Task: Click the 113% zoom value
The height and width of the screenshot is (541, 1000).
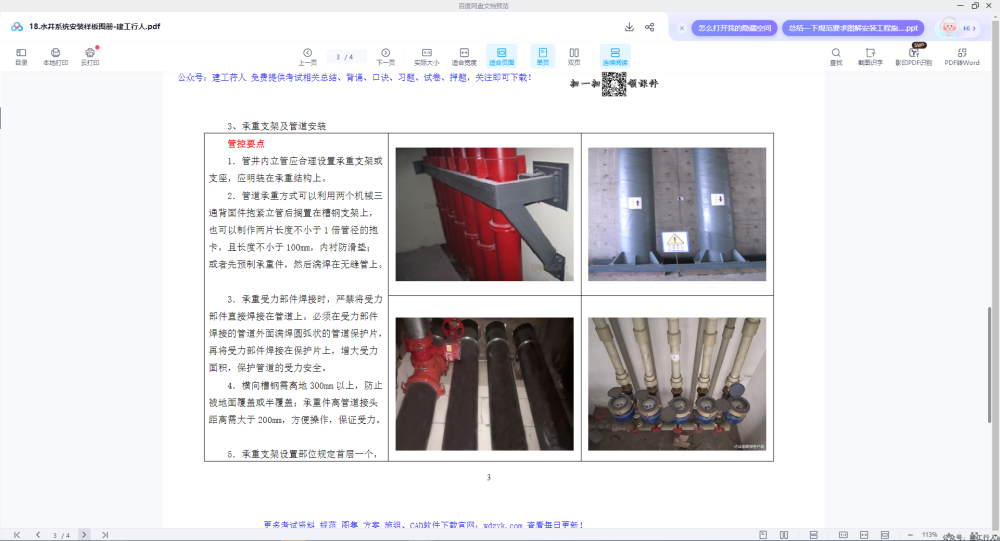Action: tap(929, 535)
